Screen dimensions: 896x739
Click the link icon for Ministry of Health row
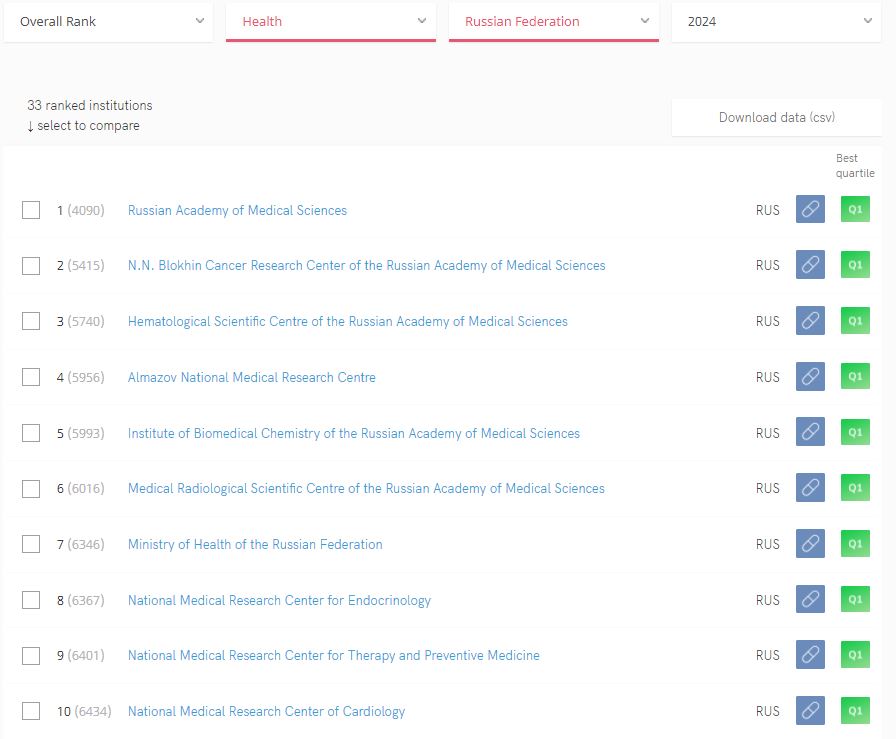[810, 544]
